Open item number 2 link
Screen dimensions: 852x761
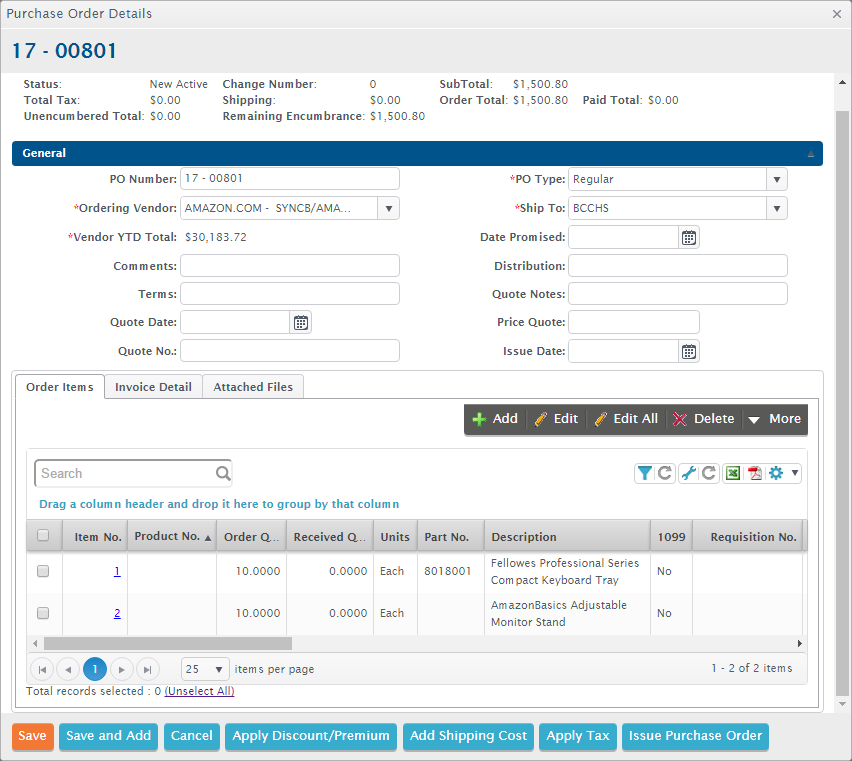(117, 613)
